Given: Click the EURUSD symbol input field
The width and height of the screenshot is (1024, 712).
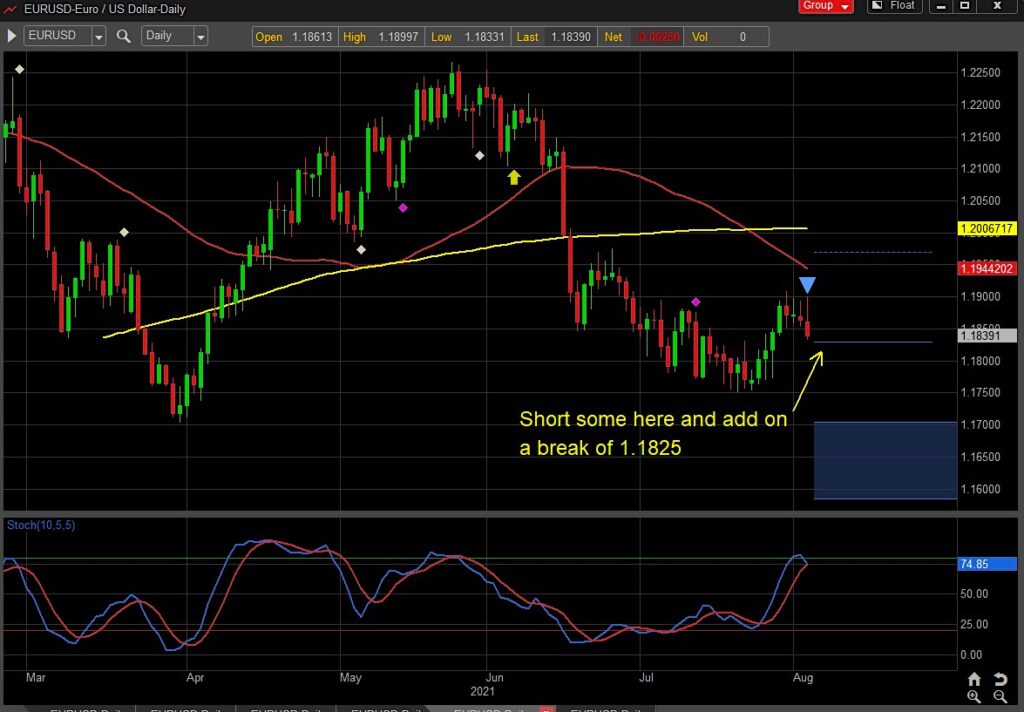Looking at the screenshot, I should [x=58, y=36].
